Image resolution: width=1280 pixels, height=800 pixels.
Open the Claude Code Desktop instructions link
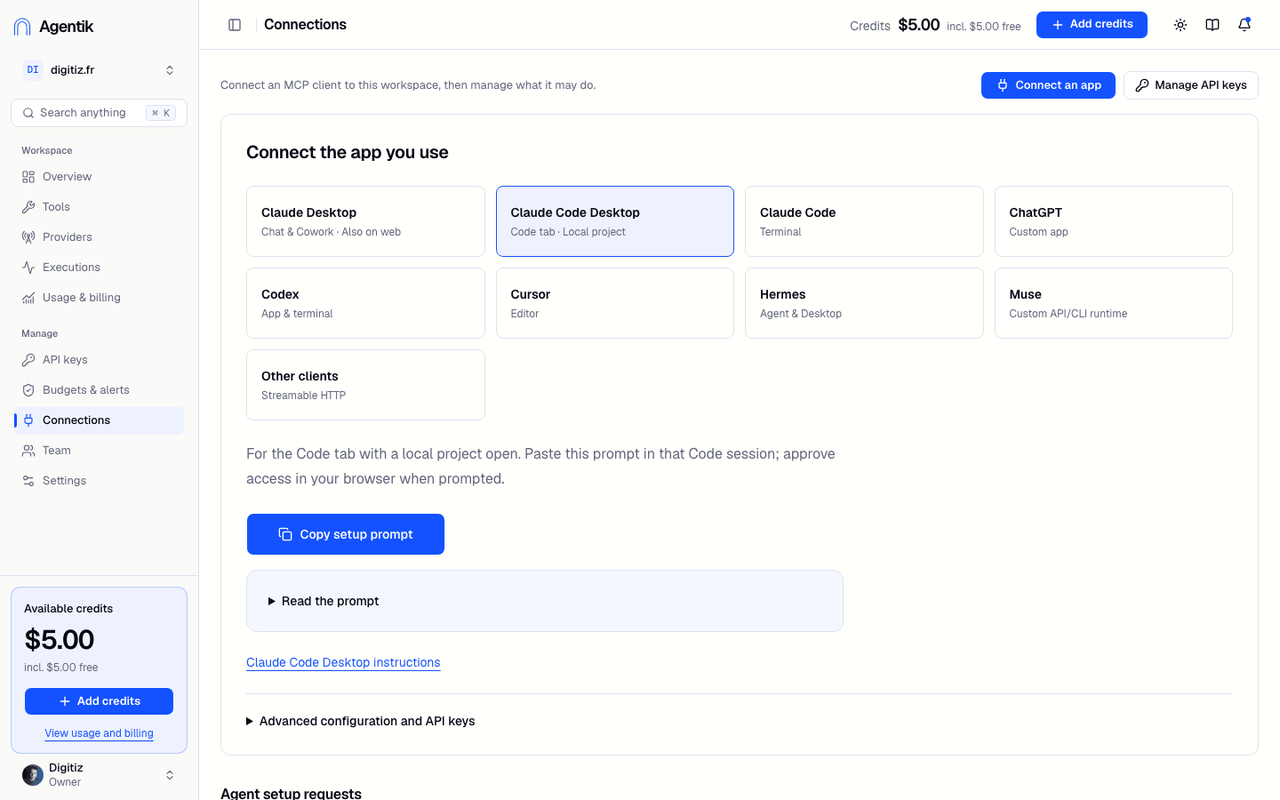(x=343, y=662)
